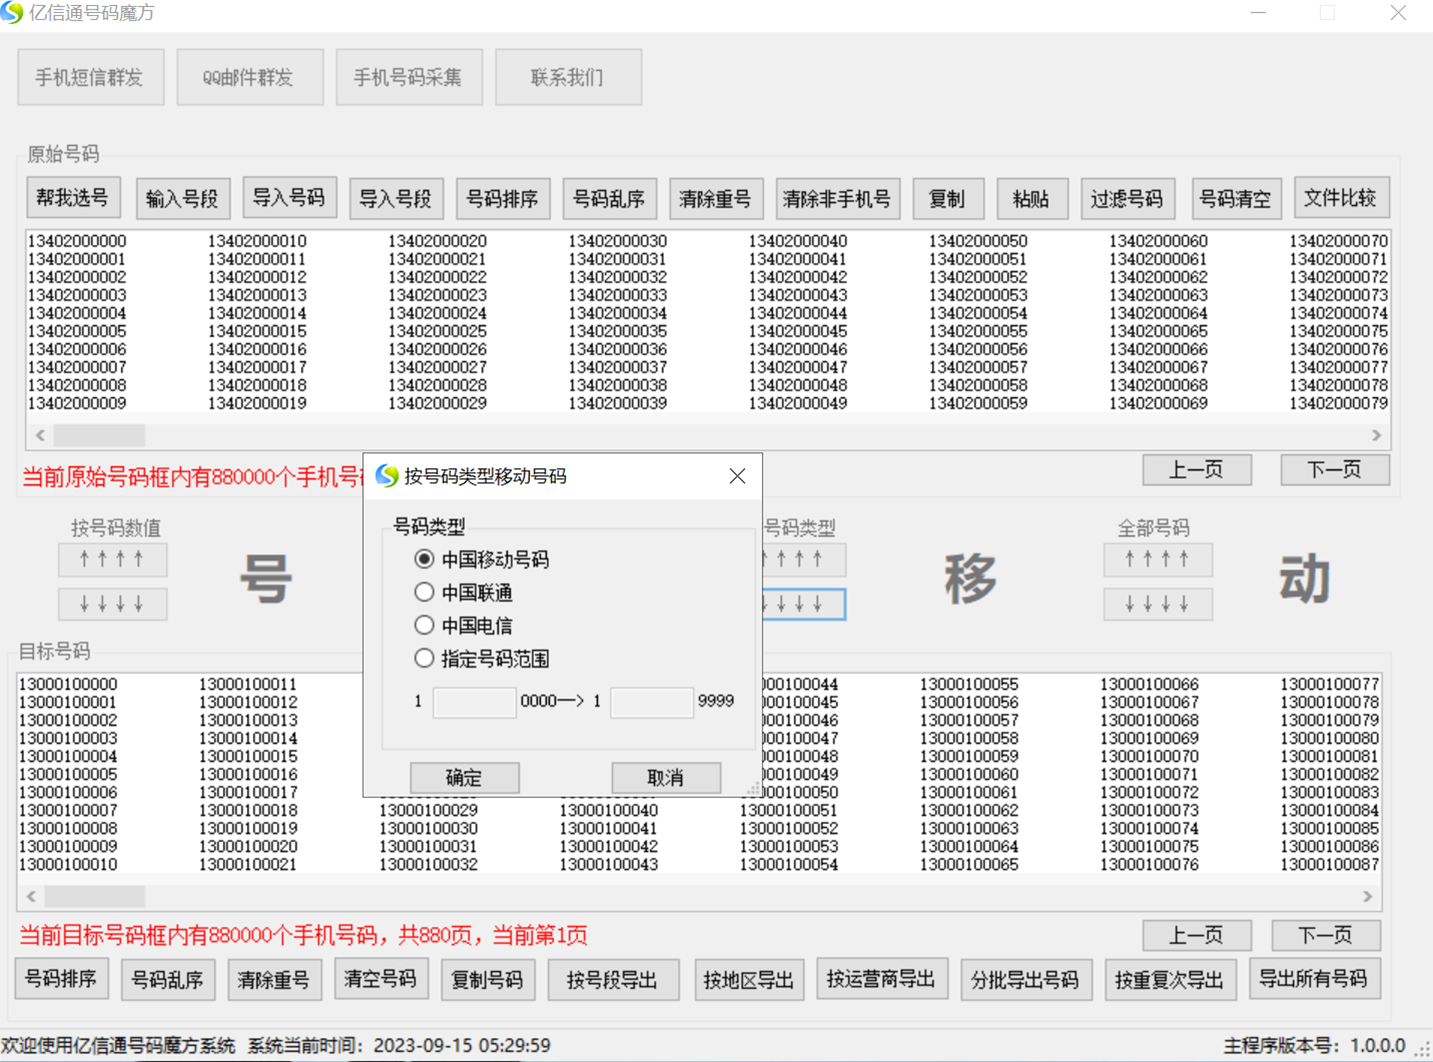Click target list scrollbar right arrow
Viewport: 1433px width, 1062px height.
1367,896
